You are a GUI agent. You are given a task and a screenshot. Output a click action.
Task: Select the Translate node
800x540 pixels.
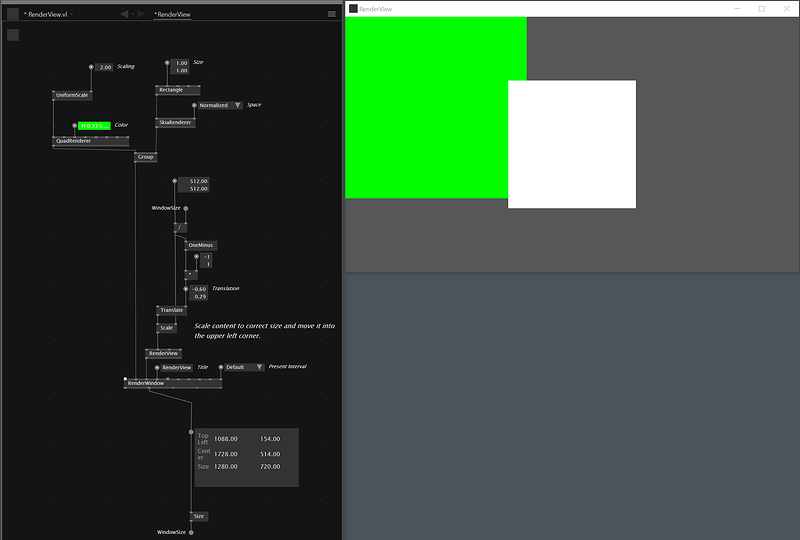coord(171,310)
